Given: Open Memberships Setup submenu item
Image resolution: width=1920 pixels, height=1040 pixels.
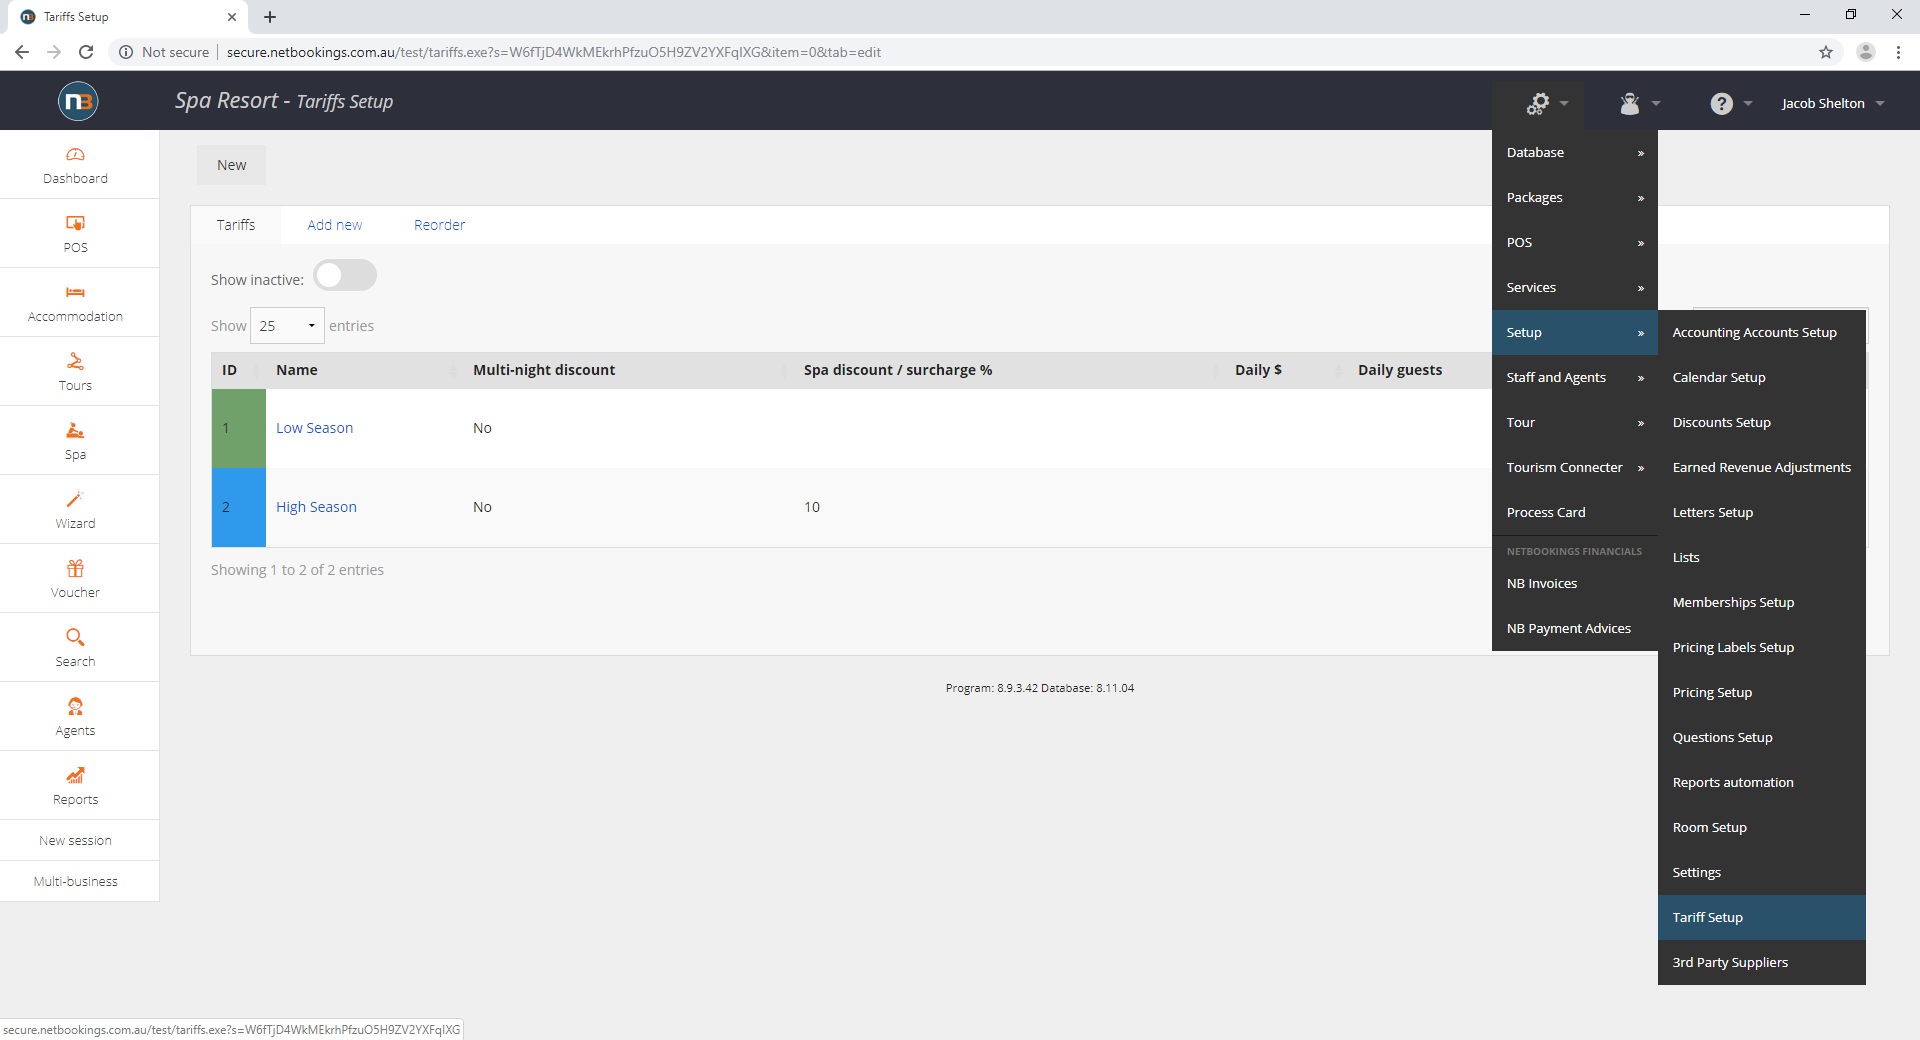Looking at the screenshot, I should (x=1762, y=602).
